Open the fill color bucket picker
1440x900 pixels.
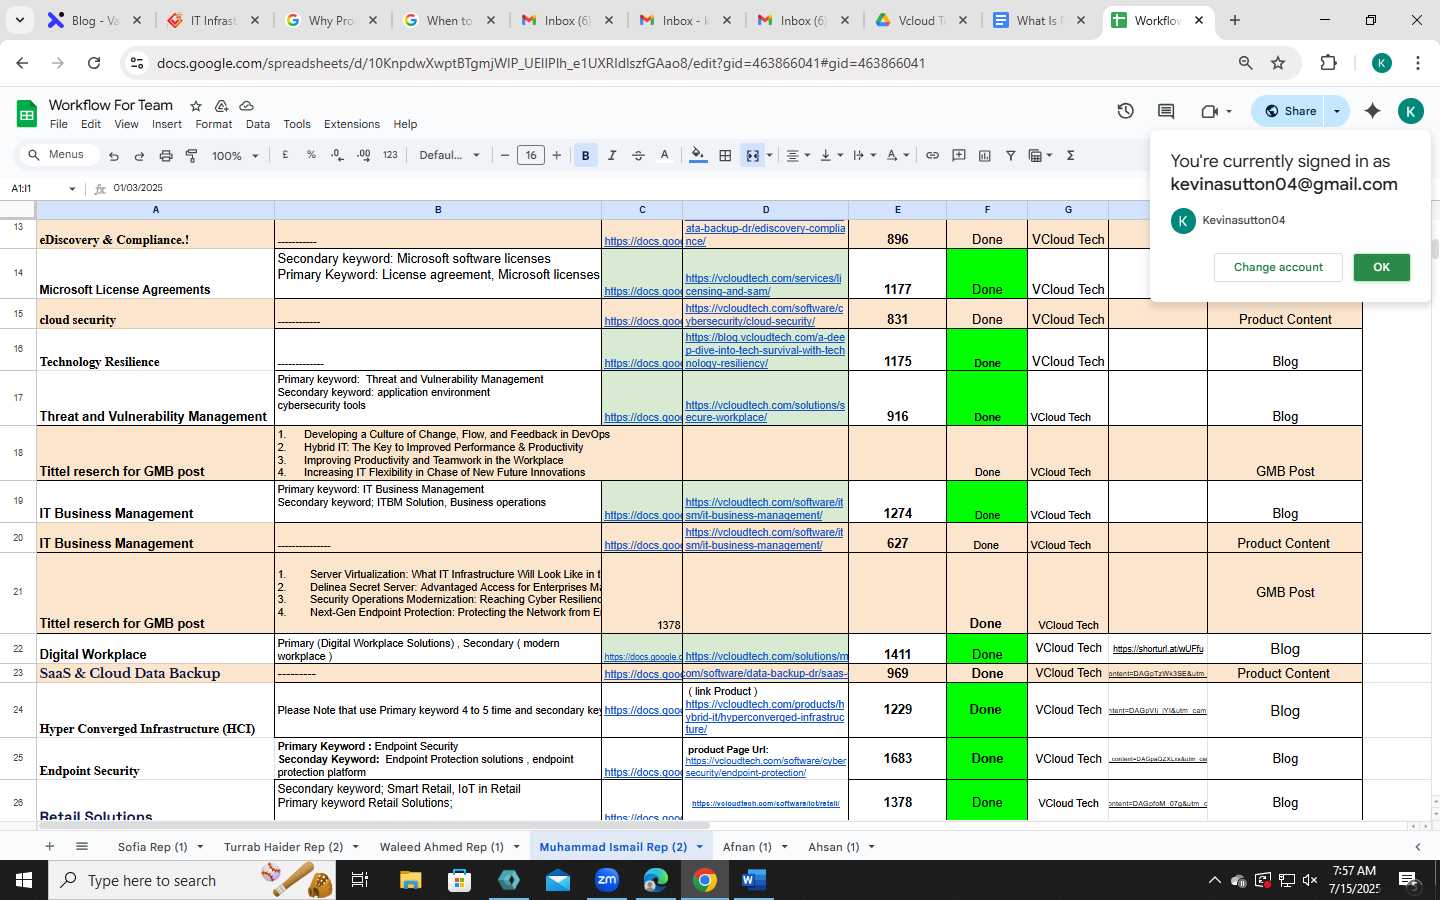click(698, 155)
